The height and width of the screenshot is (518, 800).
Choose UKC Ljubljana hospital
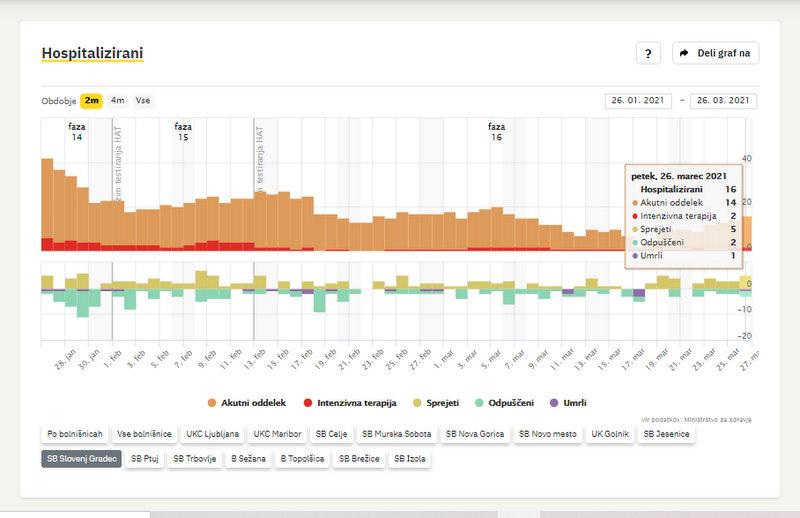[212, 435]
